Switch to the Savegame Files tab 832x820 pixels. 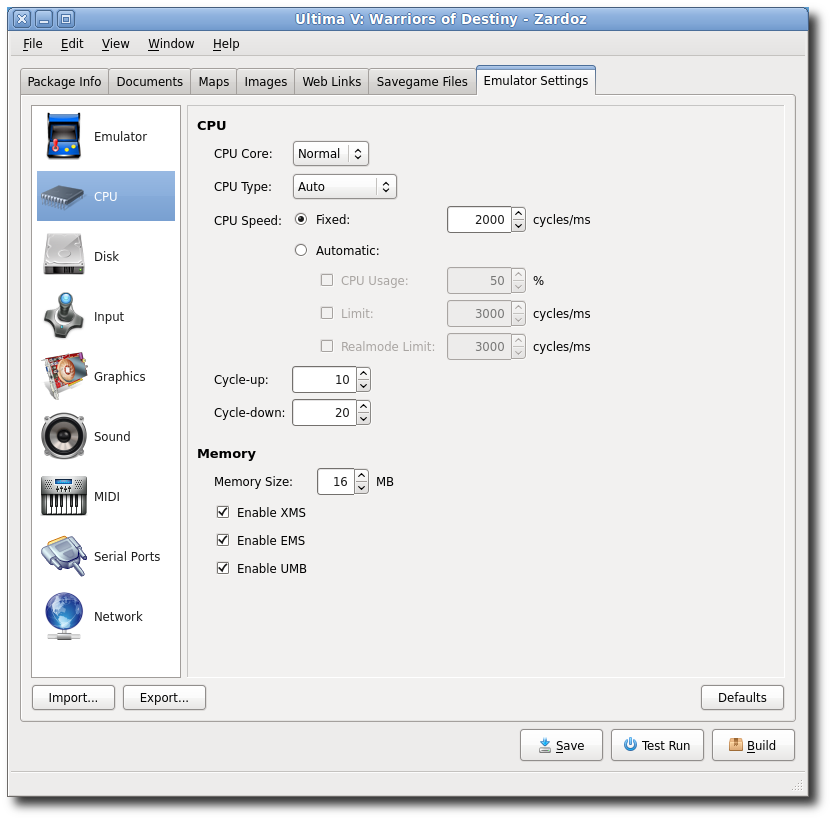coord(422,82)
